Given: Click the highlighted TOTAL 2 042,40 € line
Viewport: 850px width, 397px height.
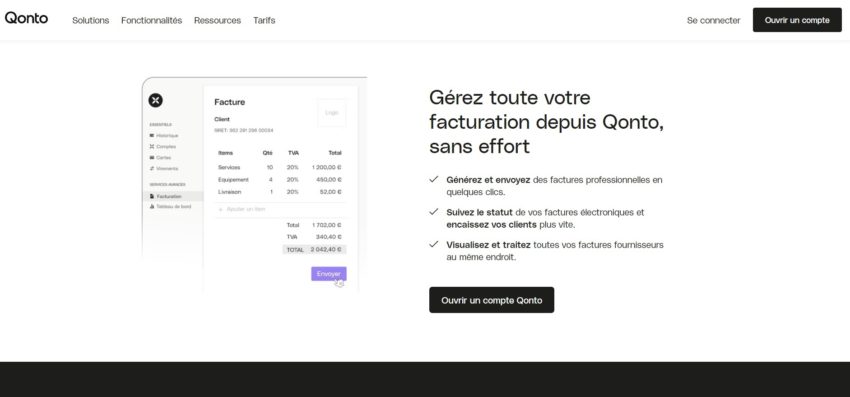Looking at the screenshot, I should [x=314, y=249].
